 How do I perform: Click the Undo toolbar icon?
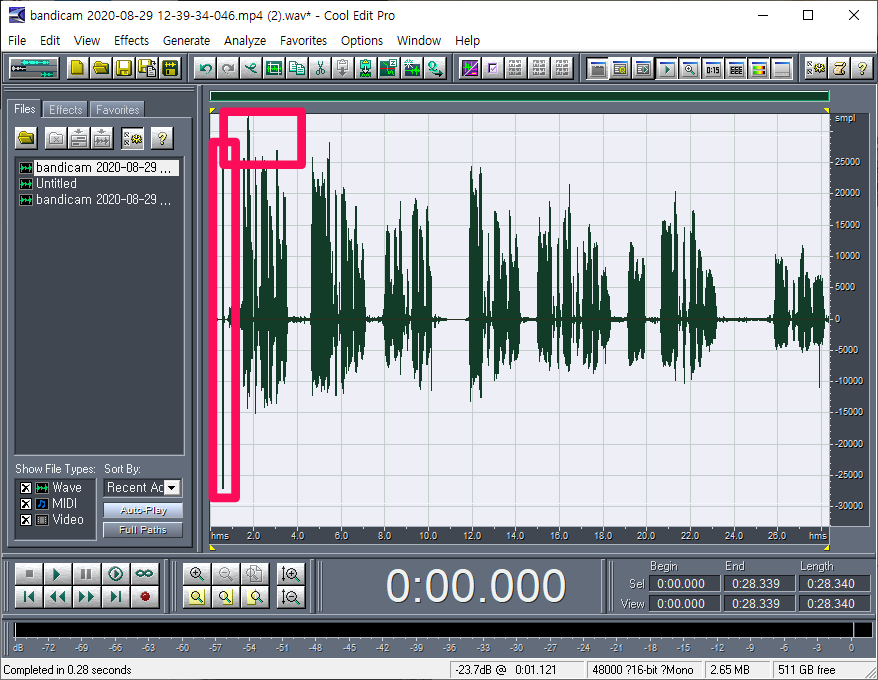pyautogui.click(x=206, y=68)
